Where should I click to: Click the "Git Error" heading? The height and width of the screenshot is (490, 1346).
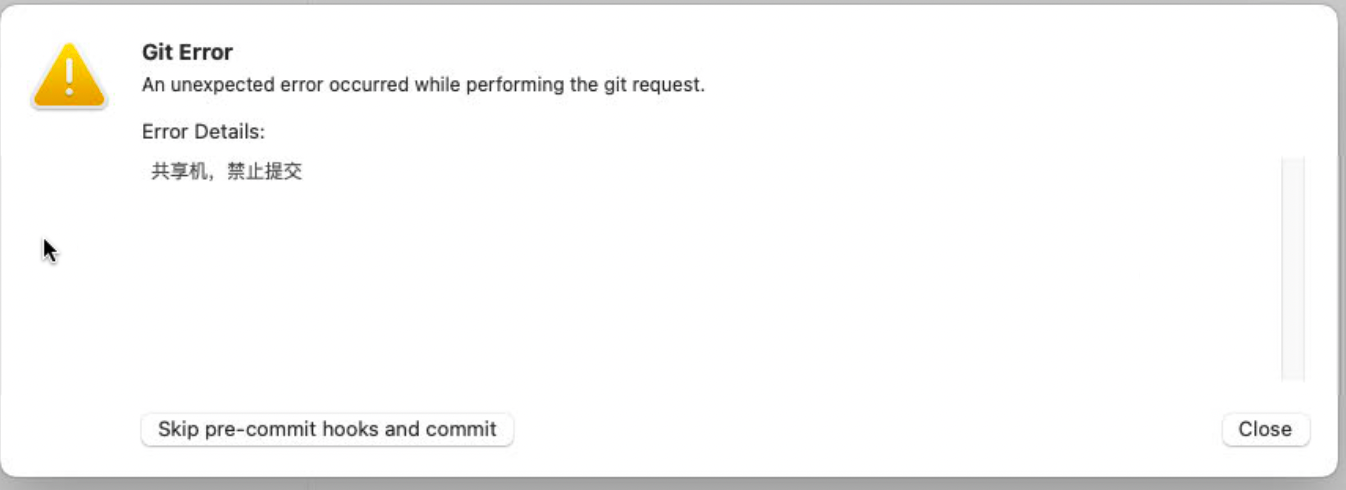(x=187, y=53)
